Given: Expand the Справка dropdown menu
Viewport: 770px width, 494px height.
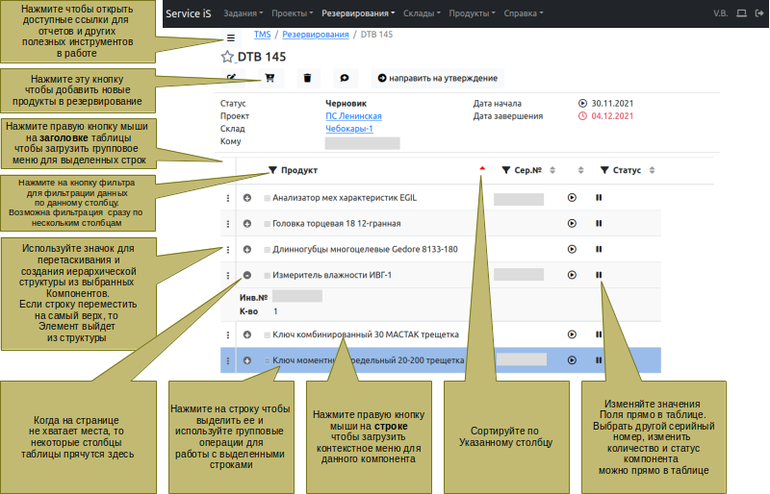Looking at the screenshot, I should click(x=523, y=14).
